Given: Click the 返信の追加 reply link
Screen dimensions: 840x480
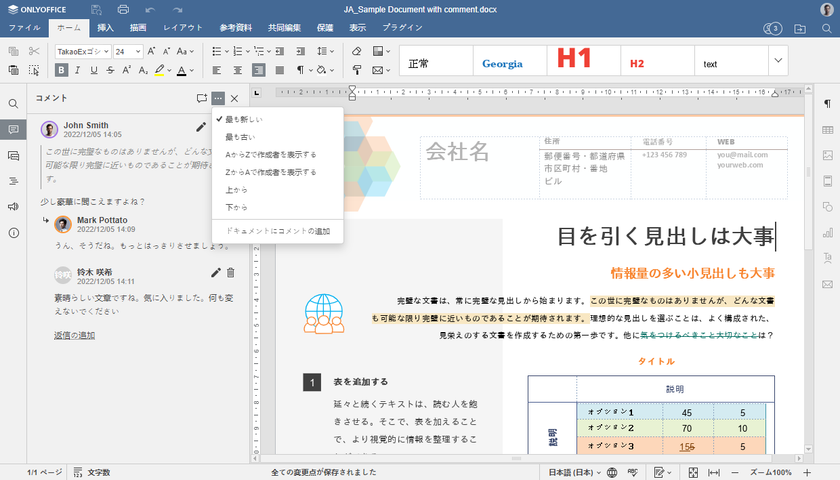Looking at the screenshot, I should tap(74, 335).
